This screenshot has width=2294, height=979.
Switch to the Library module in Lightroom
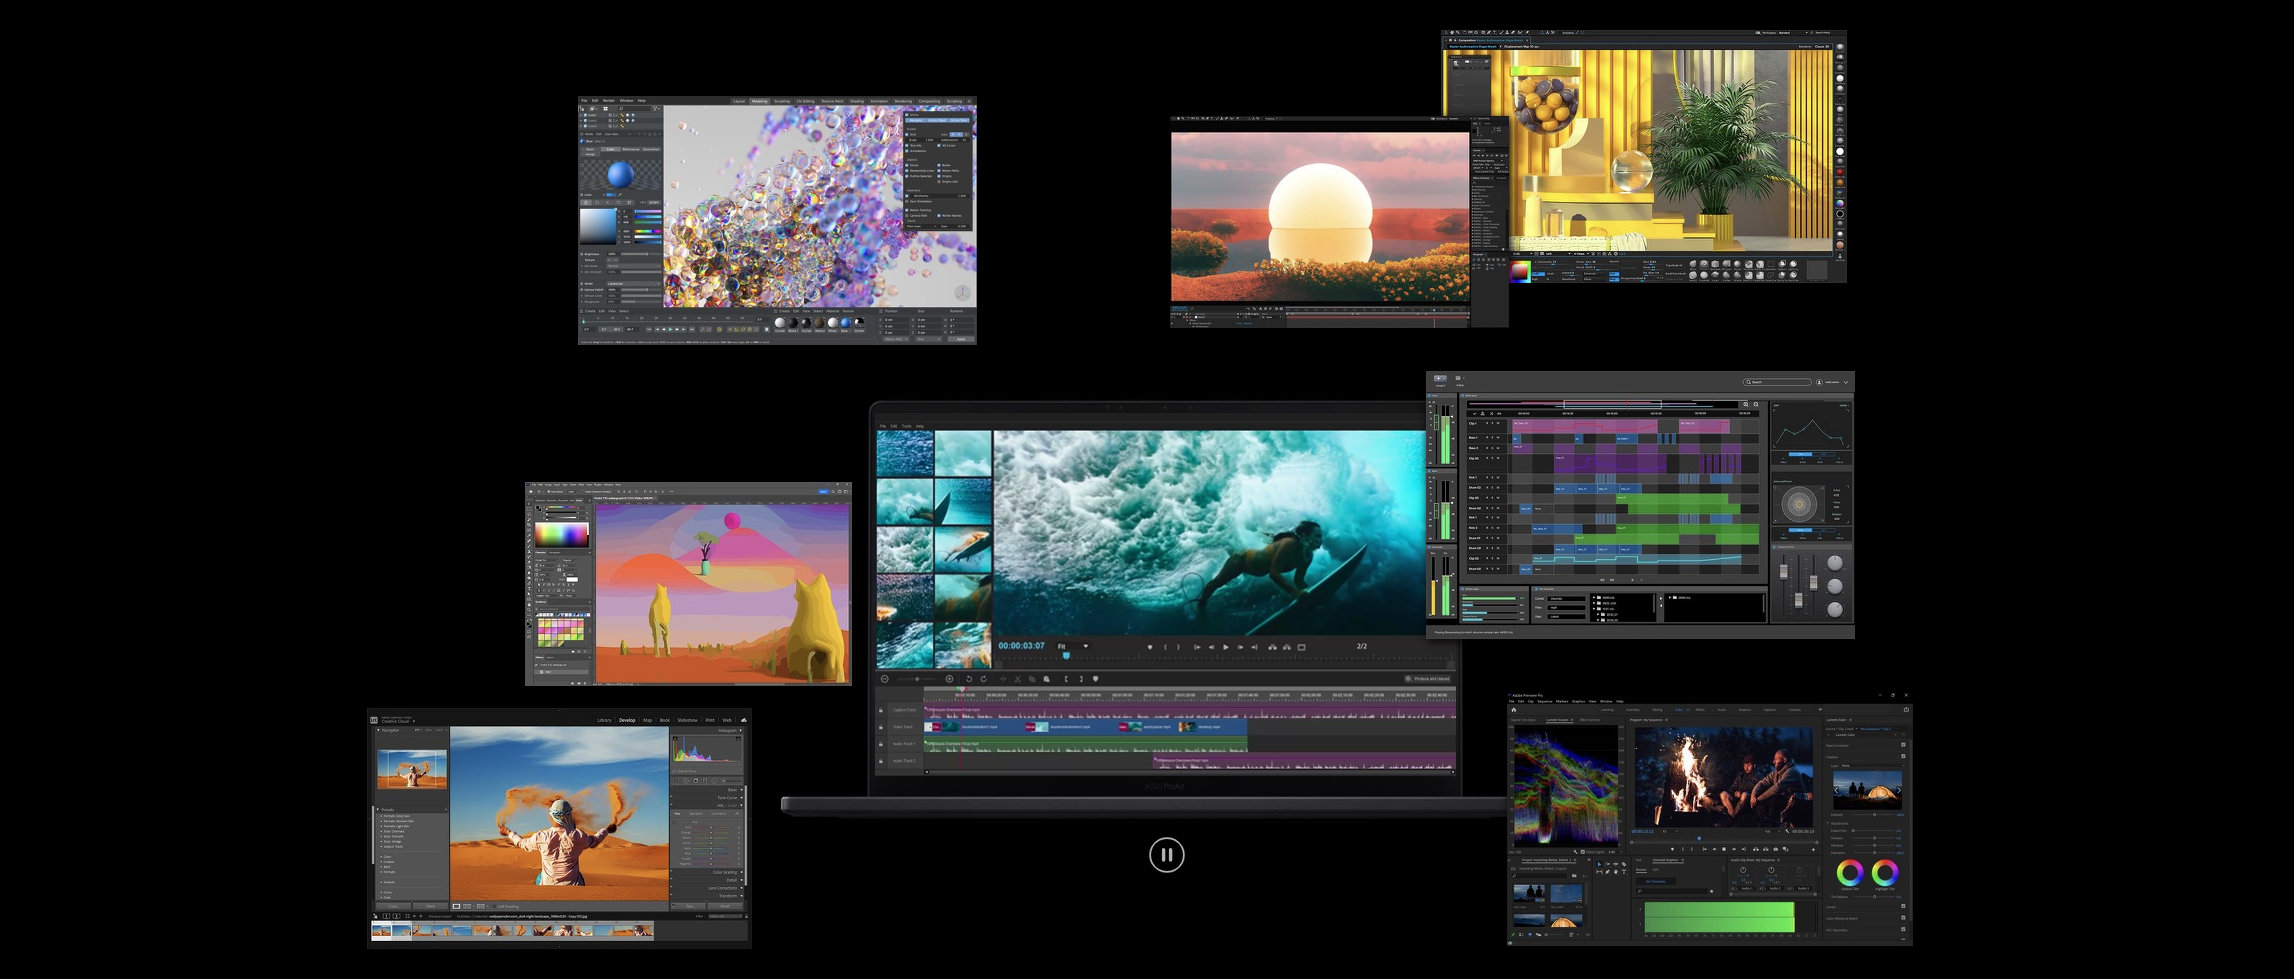(604, 720)
